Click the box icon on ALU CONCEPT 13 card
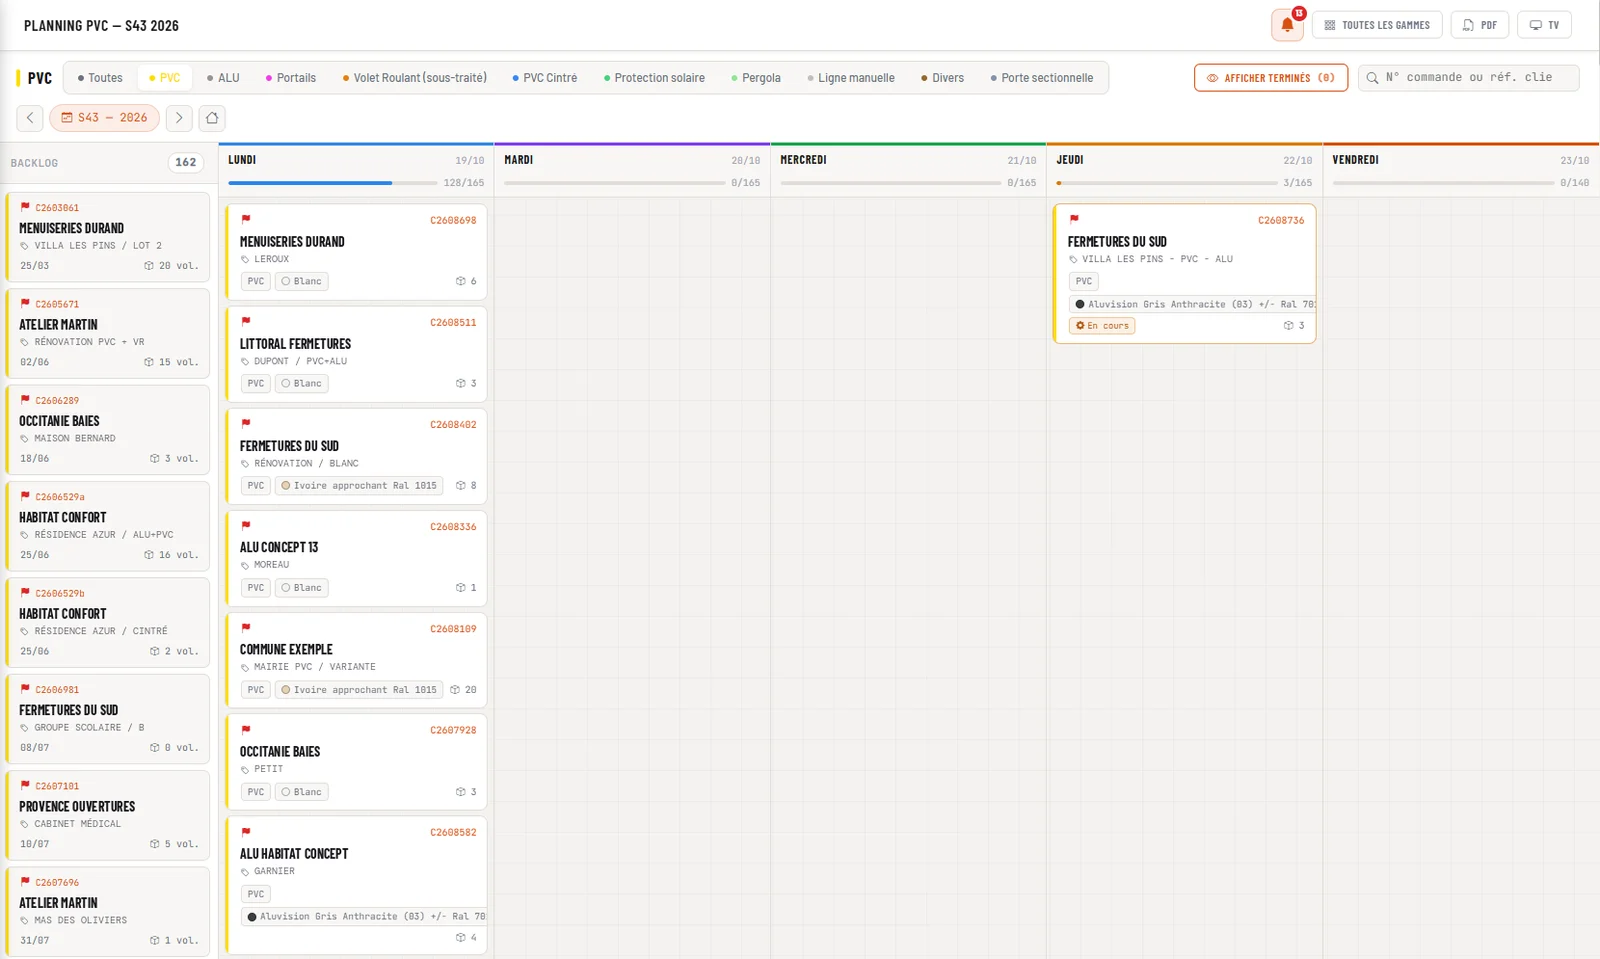The image size is (1600, 959). pyautogui.click(x=461, y=587)
